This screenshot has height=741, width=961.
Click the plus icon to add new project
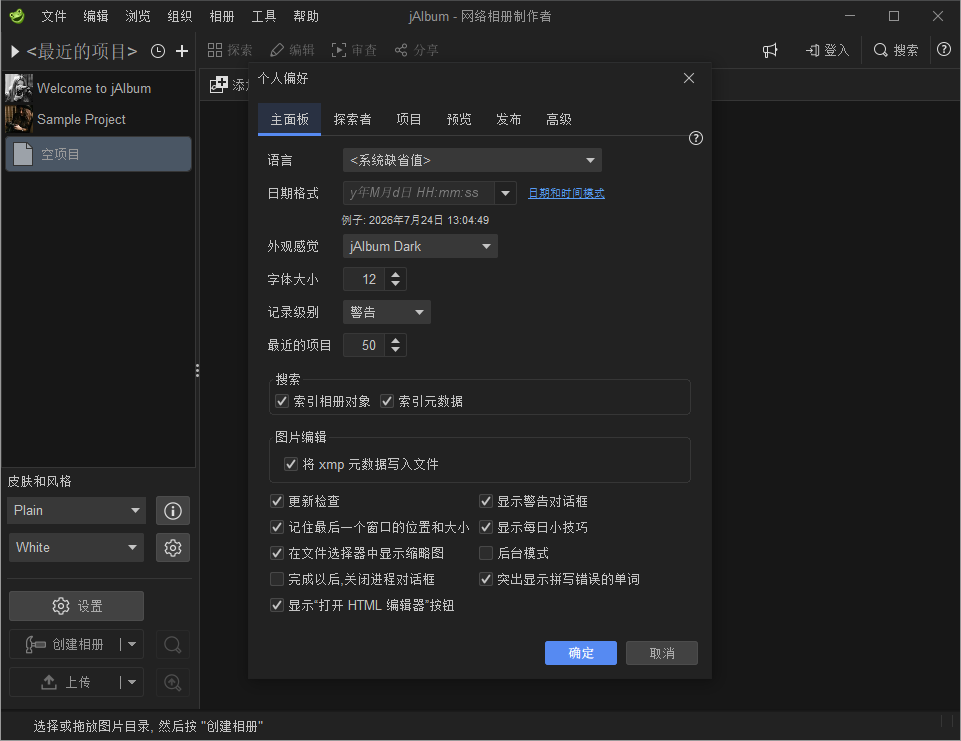182,51
